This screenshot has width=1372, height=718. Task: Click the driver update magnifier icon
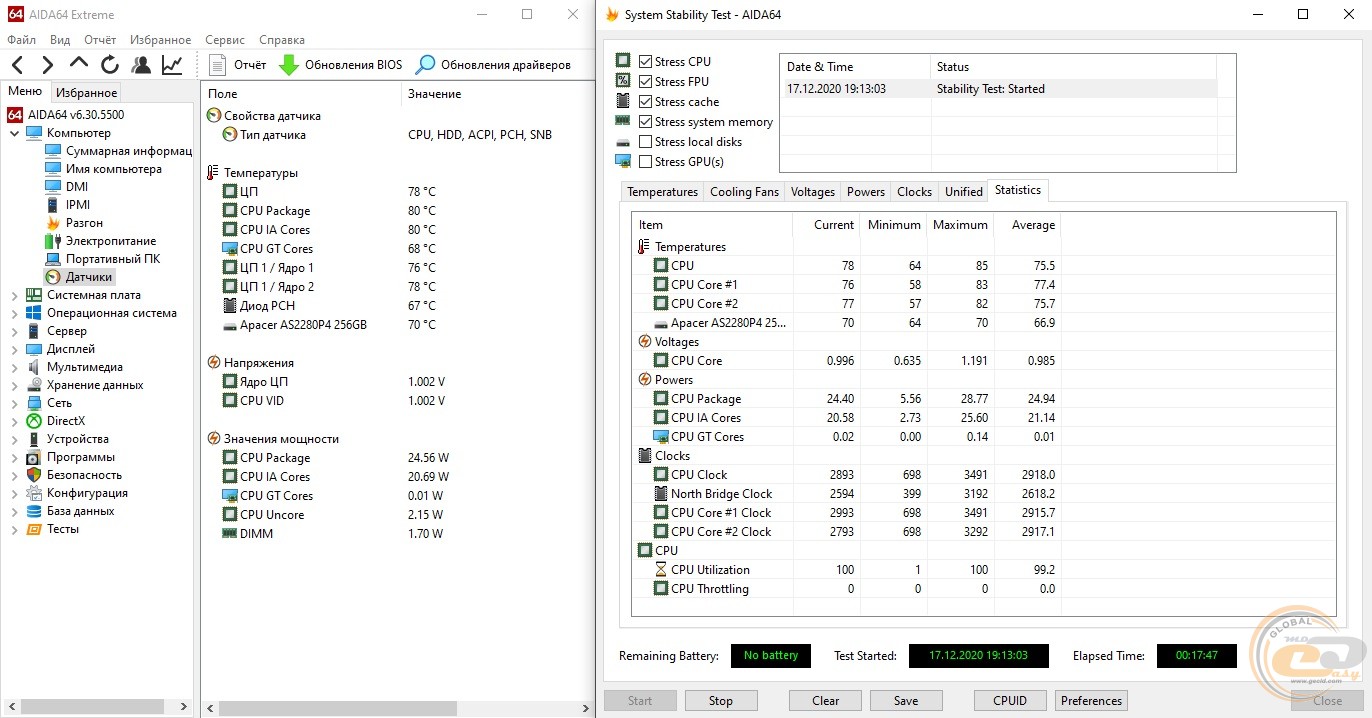[x=426, y=65]
